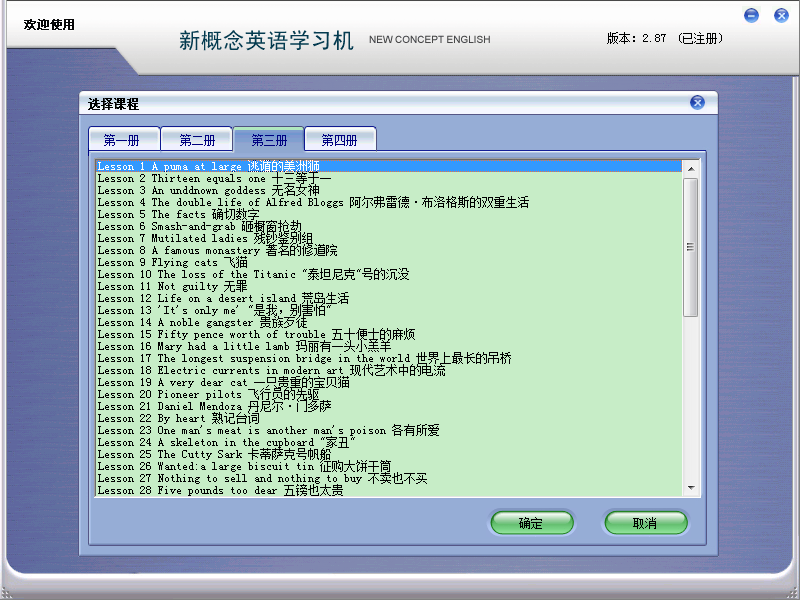Select Lesson 22 By heart
Image resolution: width=800 pixels, height=600 pixels.
coord(389,418)
